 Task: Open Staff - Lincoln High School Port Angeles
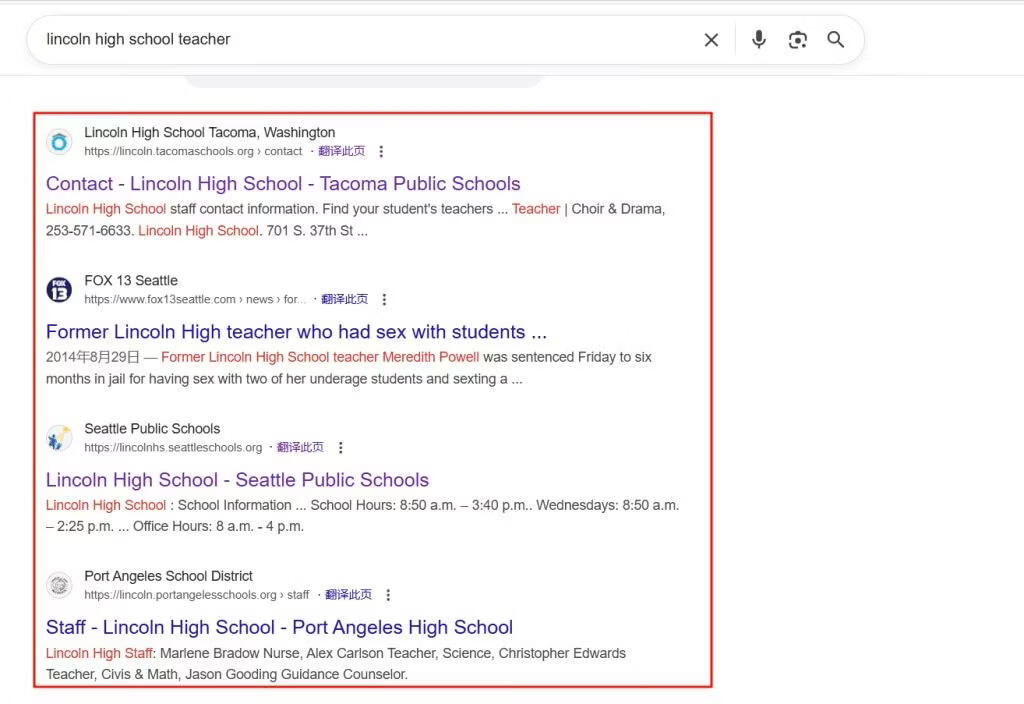tap(279, 628)
